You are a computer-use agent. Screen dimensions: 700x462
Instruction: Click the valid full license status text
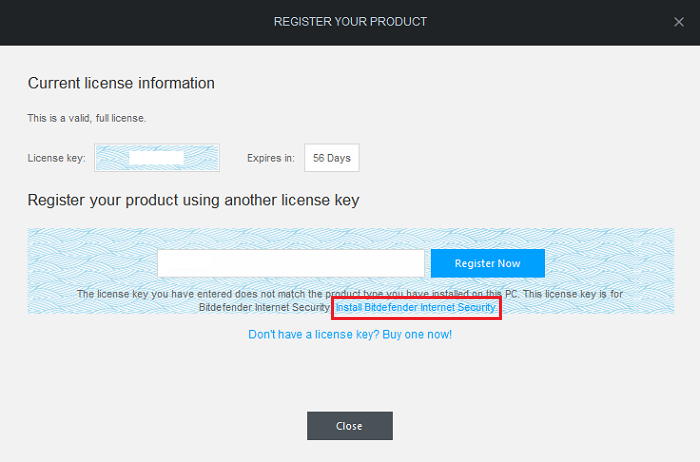point(86,119)
